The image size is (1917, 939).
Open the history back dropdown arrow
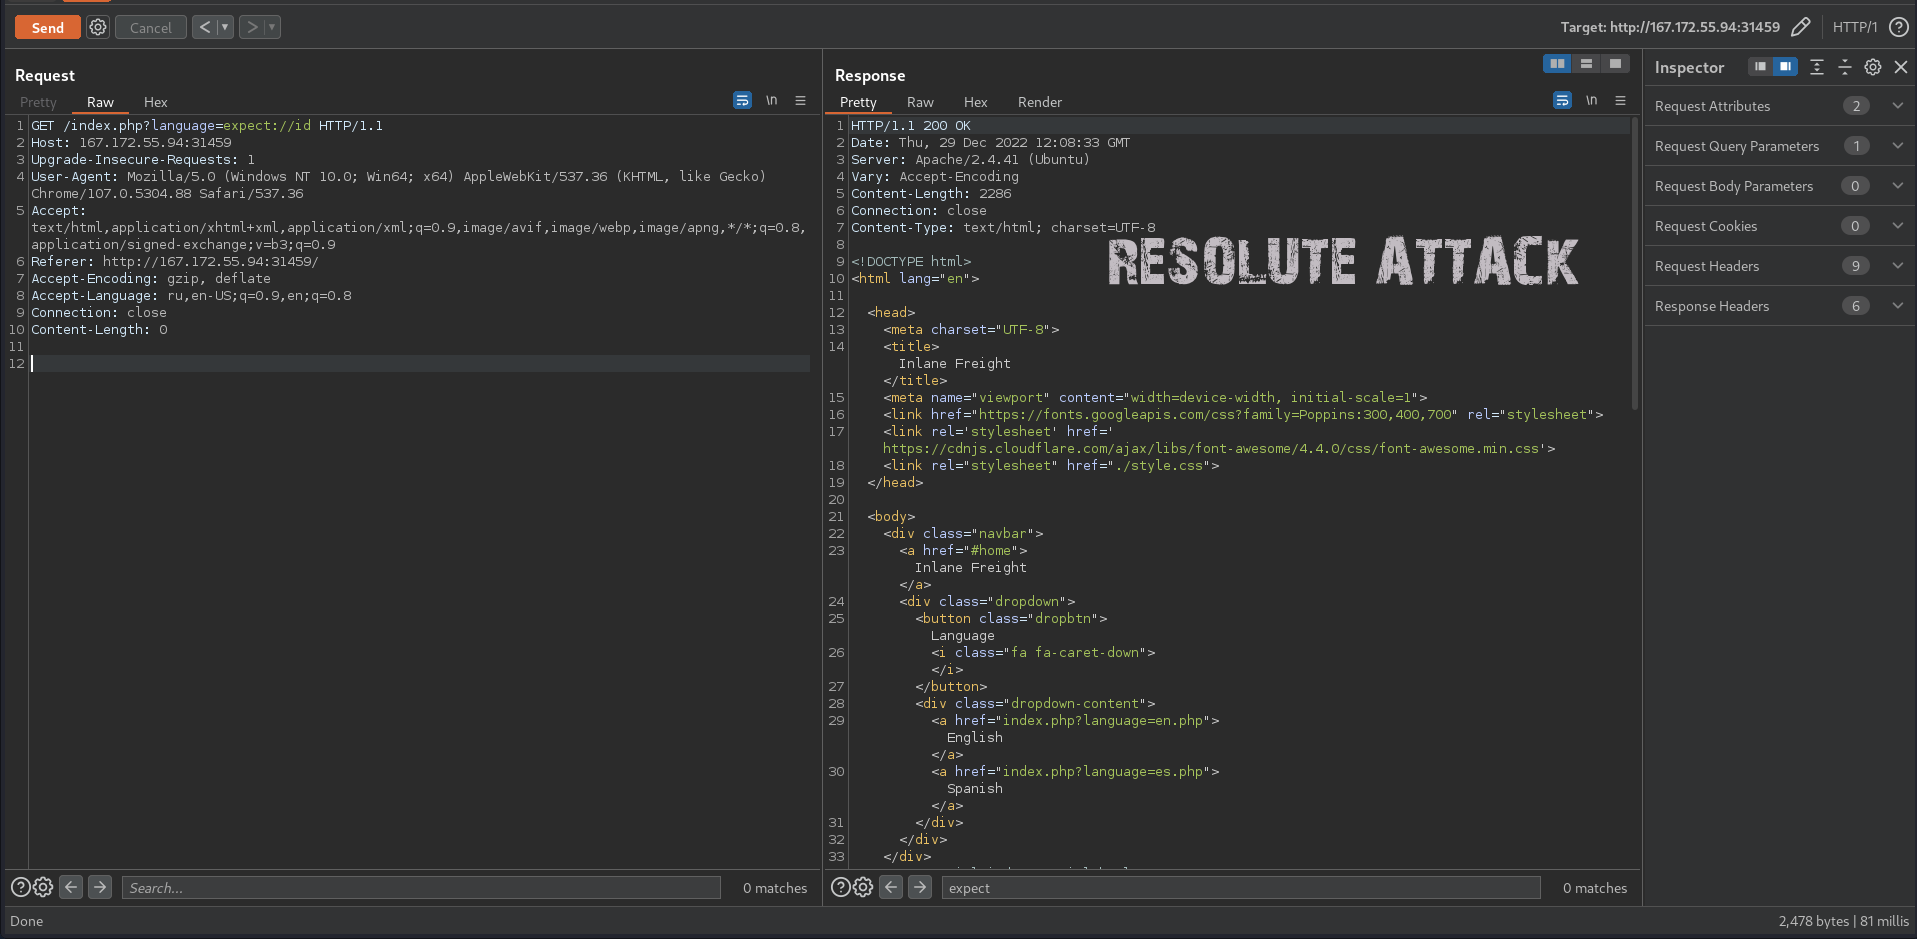click(225, 28)
